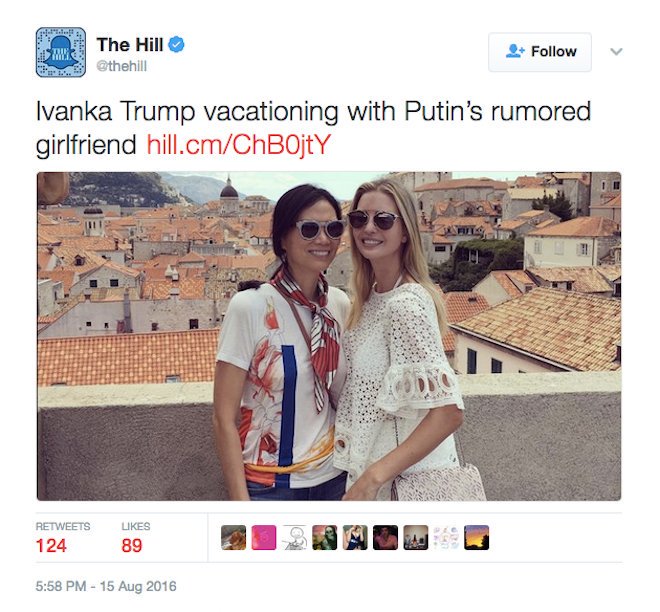Open the pale pastel liker avatar
The height and width of the screenshot is (612, 660).
(x=446, y=537)
